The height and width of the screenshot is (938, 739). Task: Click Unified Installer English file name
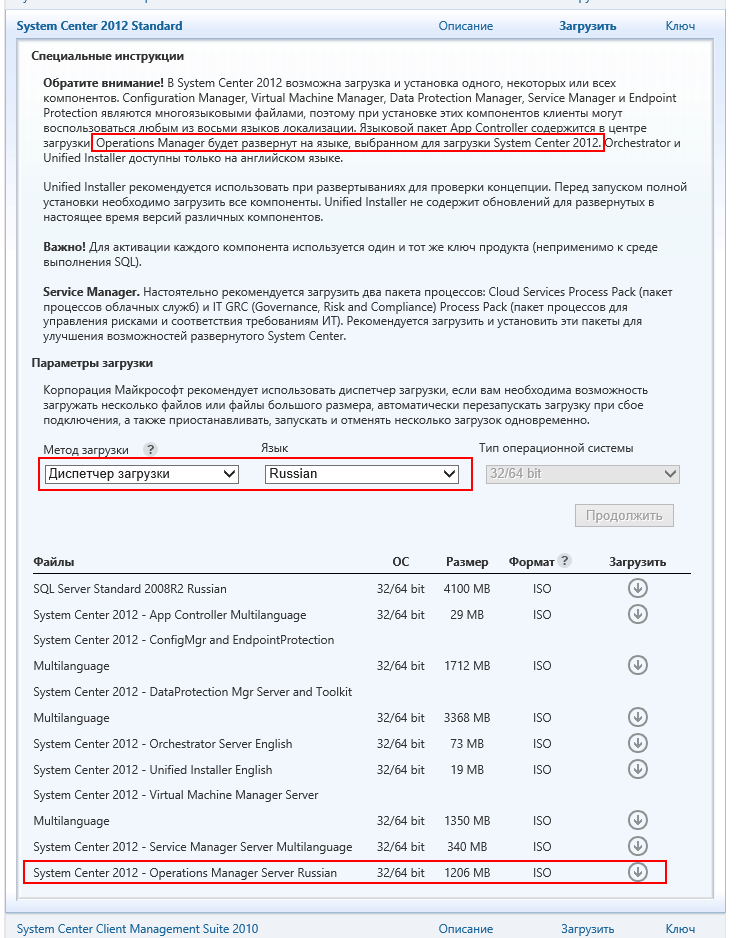[153, 770]
